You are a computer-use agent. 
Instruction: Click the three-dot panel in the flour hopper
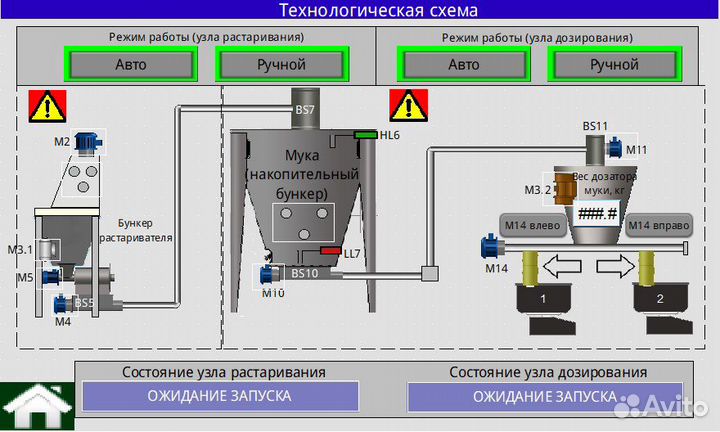pyautogui.click(x=304, y=223)
